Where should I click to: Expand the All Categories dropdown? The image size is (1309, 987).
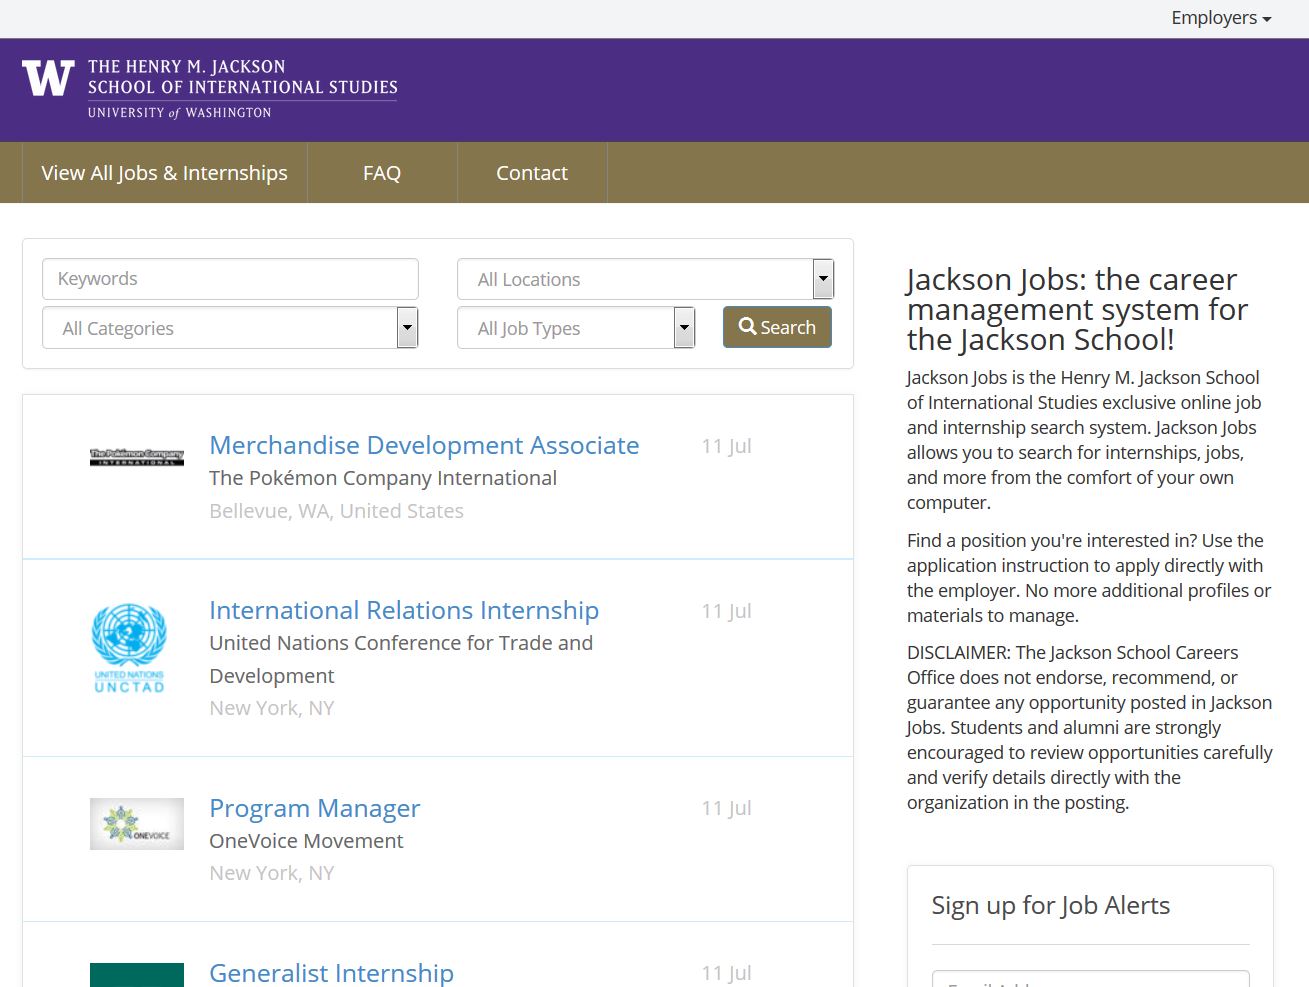tap(230, 327)
